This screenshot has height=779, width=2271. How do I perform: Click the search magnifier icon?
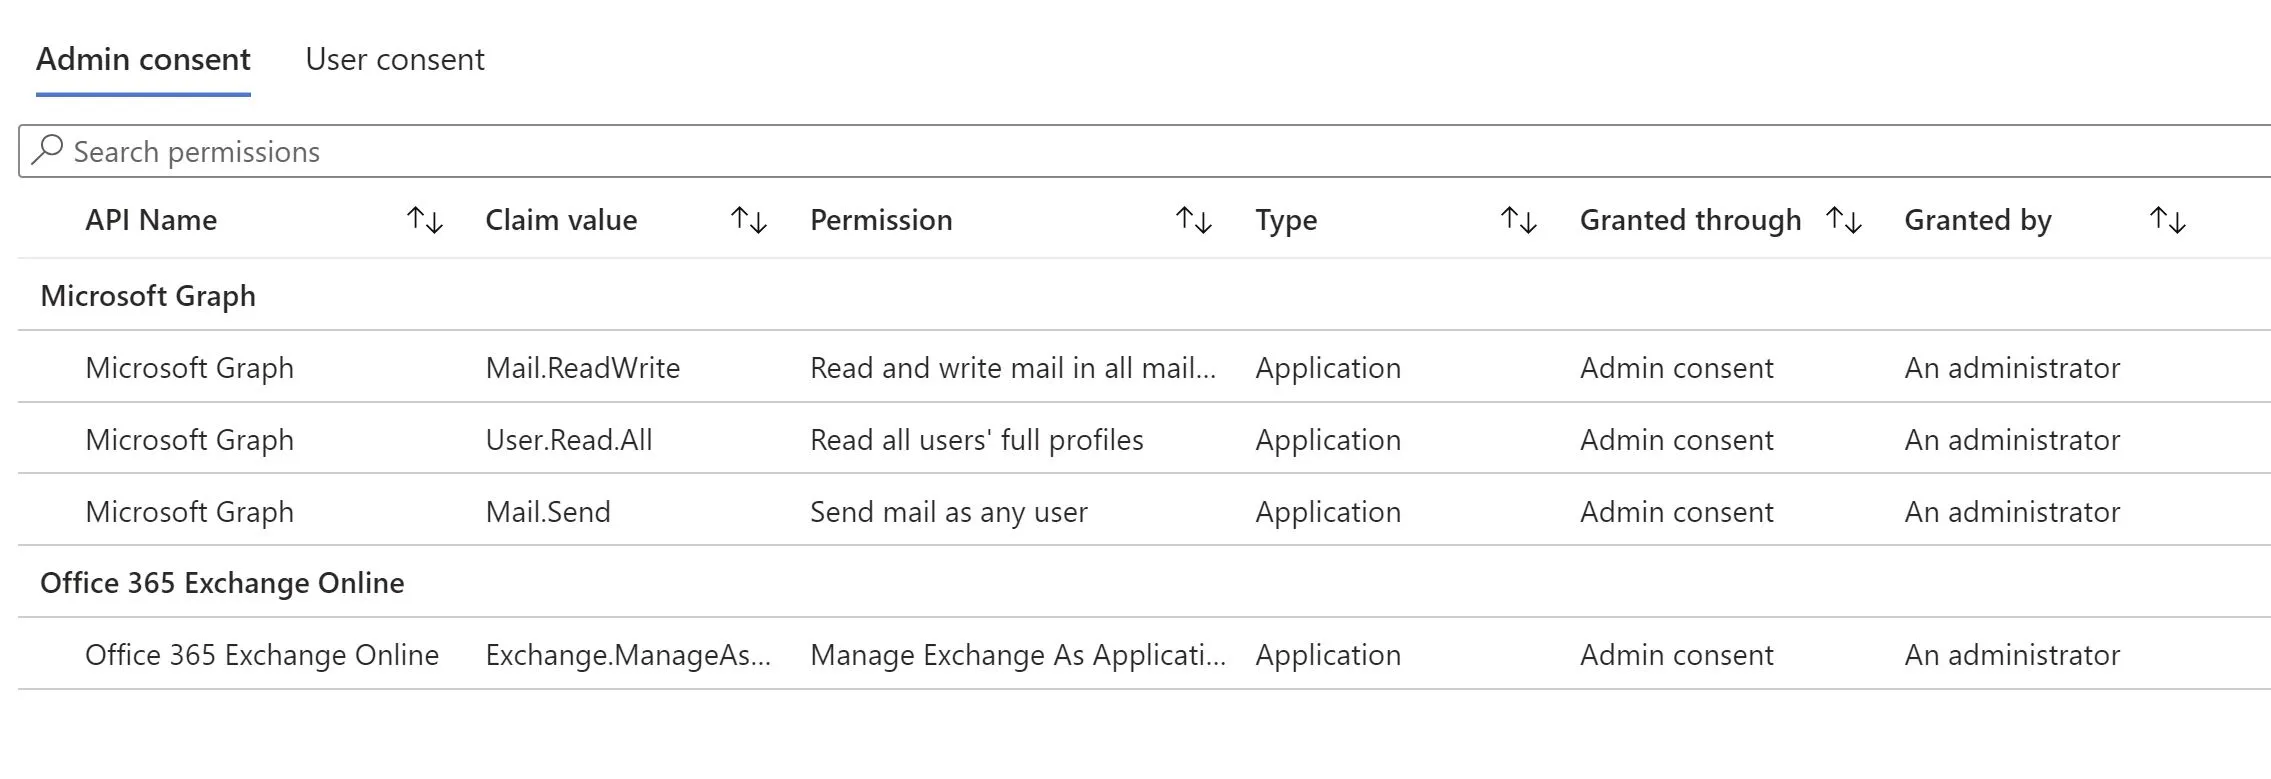coord(47,150)
